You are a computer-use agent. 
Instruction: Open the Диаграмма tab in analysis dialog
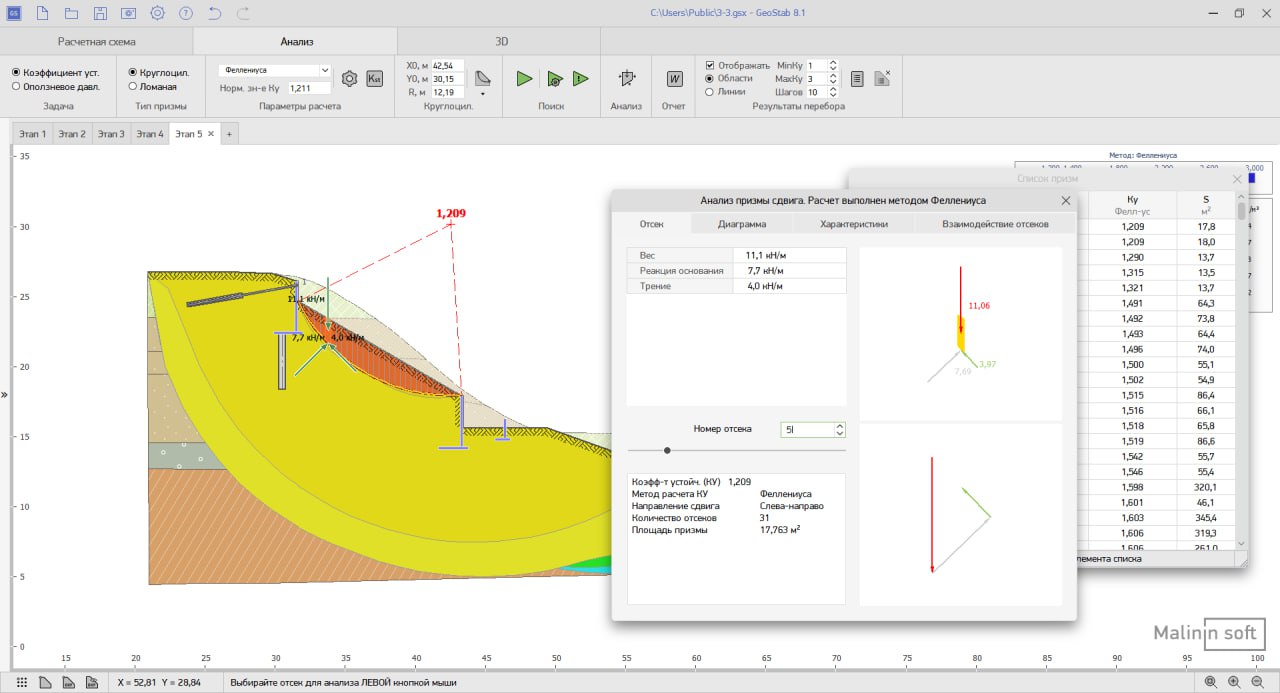(x=742, y=224)
